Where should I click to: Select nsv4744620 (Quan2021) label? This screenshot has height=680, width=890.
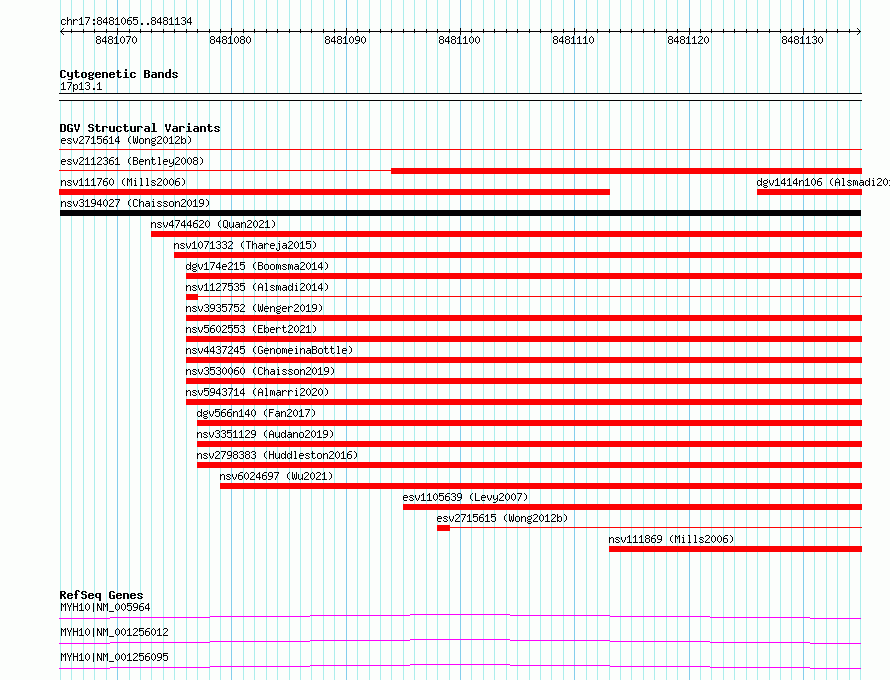[213, 224]
